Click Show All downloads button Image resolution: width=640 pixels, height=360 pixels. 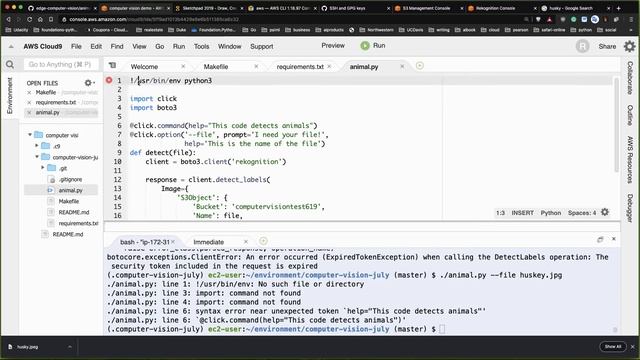coord(613,347)
